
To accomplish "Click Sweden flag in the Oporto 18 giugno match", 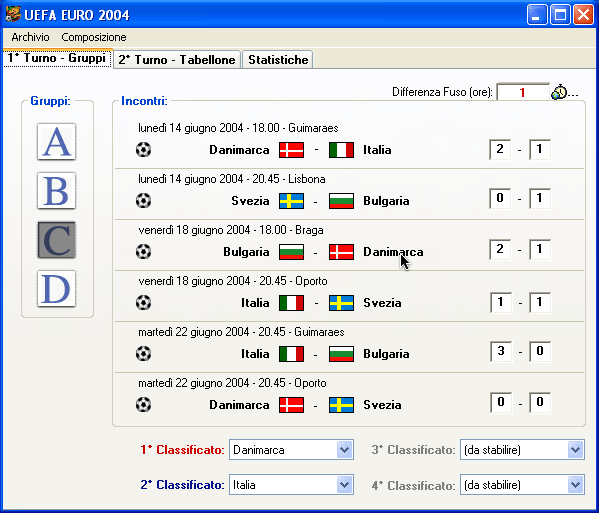I will [341, 303].
